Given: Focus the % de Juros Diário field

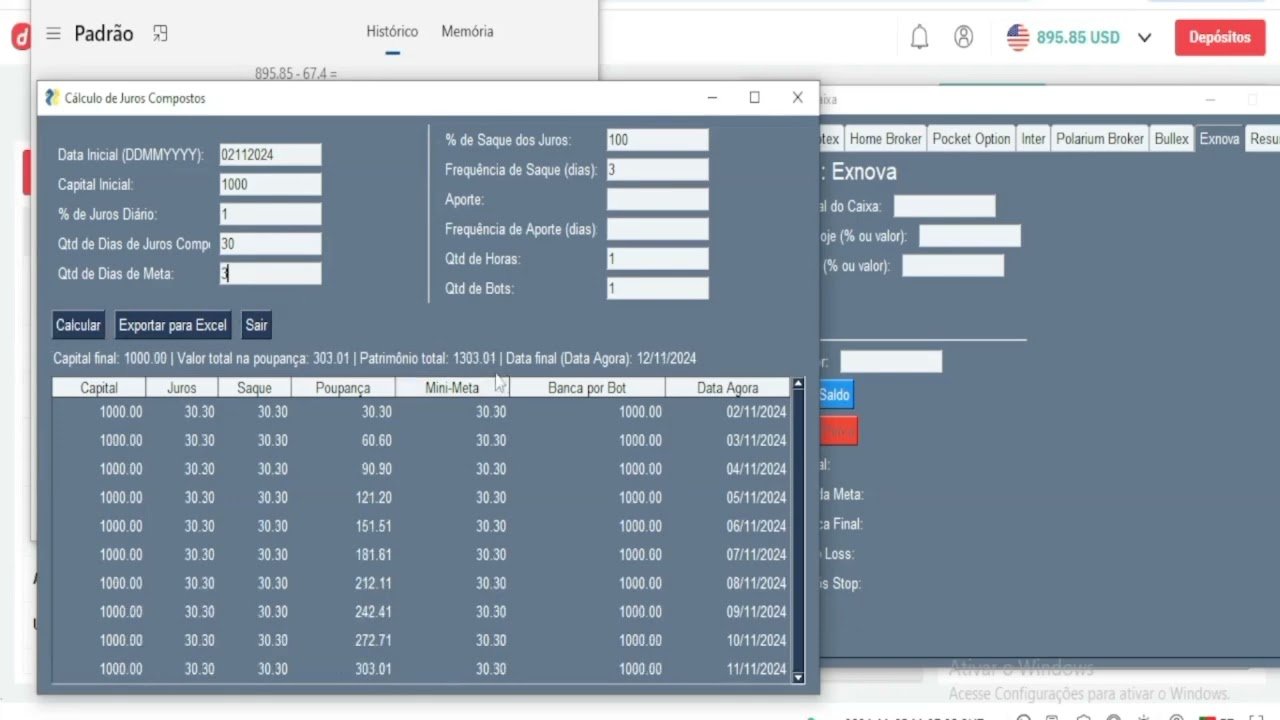Looking at the screenshot, I should 270,214.
